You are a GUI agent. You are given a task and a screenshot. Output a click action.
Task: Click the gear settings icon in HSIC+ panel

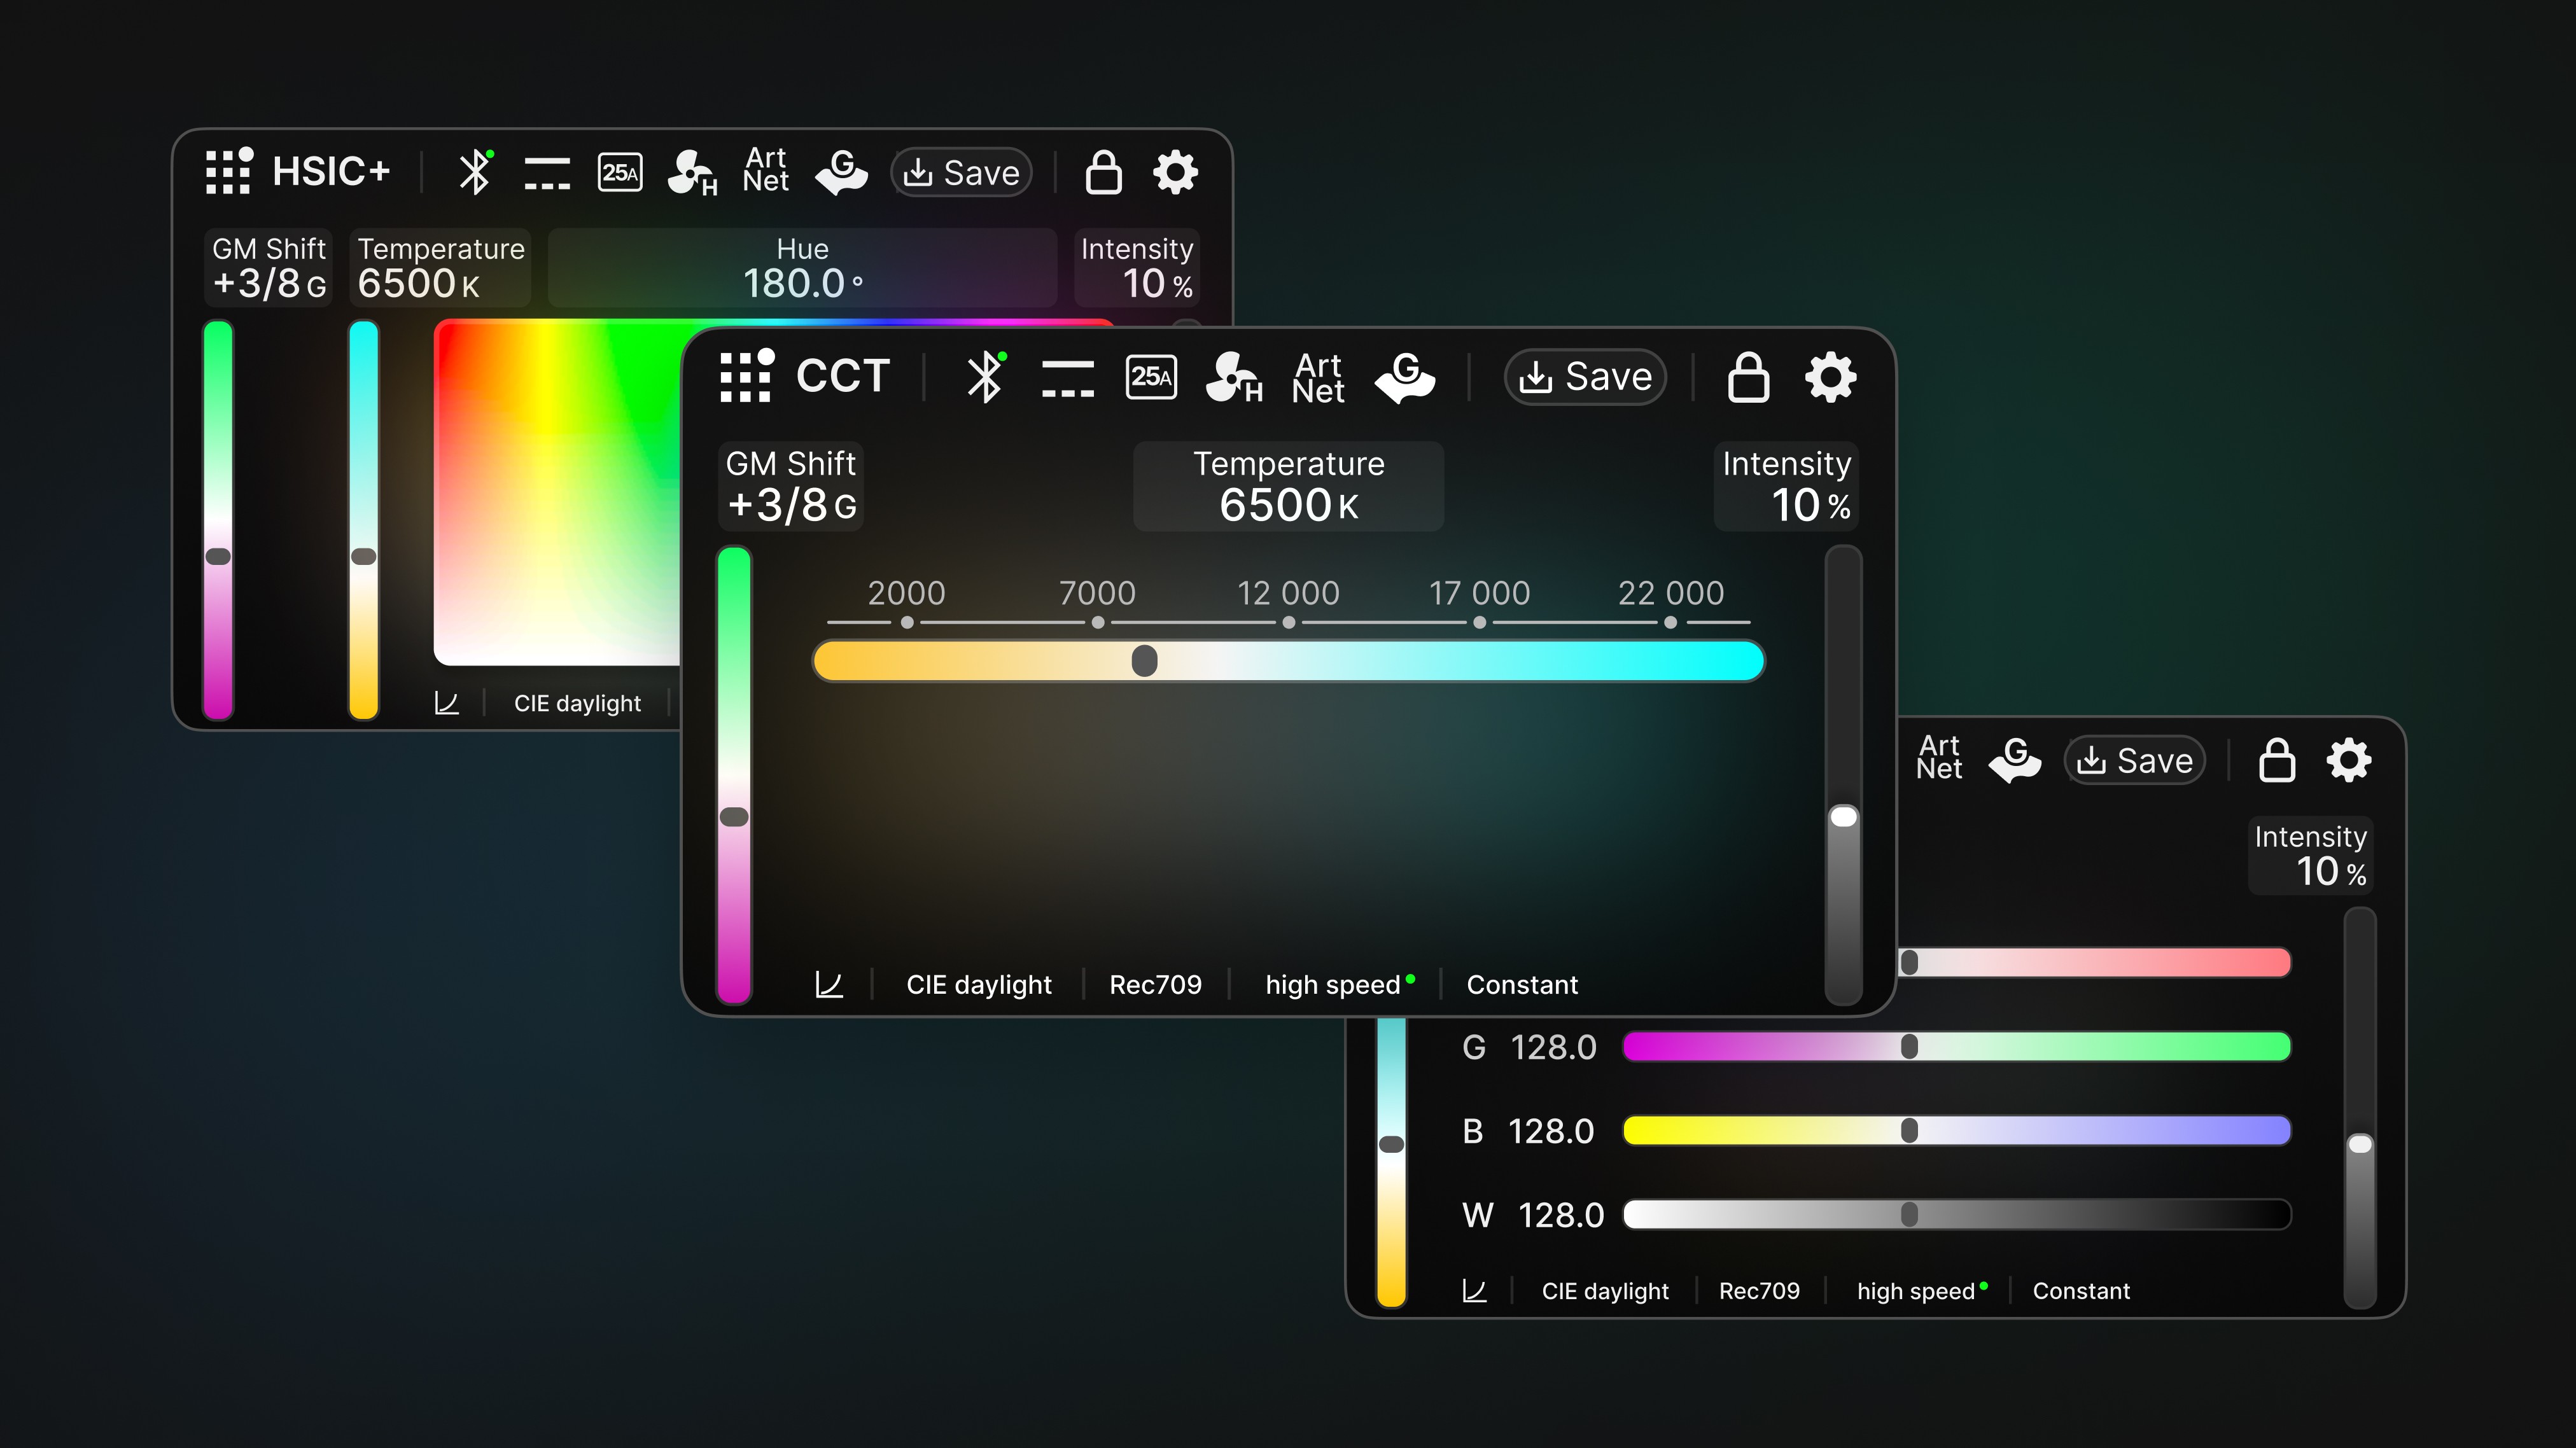pyautogui.click(x=1175, y=172)
